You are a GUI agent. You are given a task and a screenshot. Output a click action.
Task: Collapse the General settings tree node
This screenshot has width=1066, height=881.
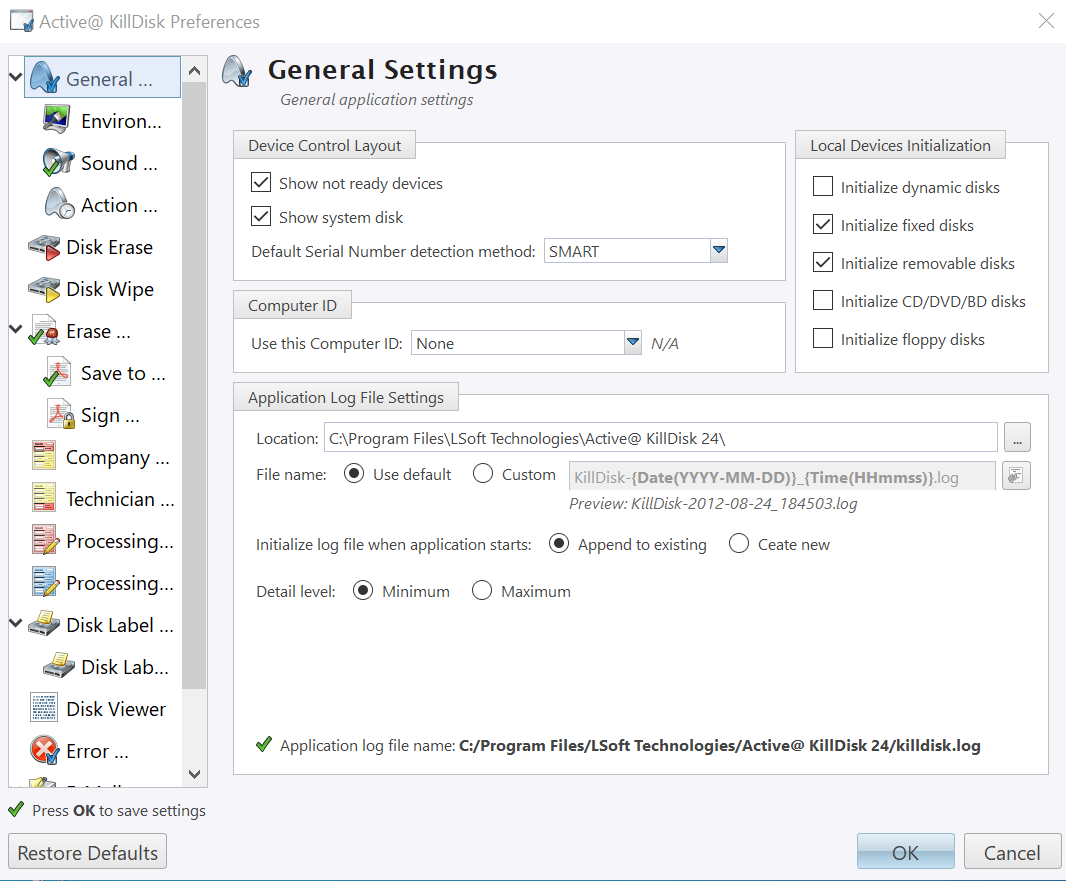[15, 78]
